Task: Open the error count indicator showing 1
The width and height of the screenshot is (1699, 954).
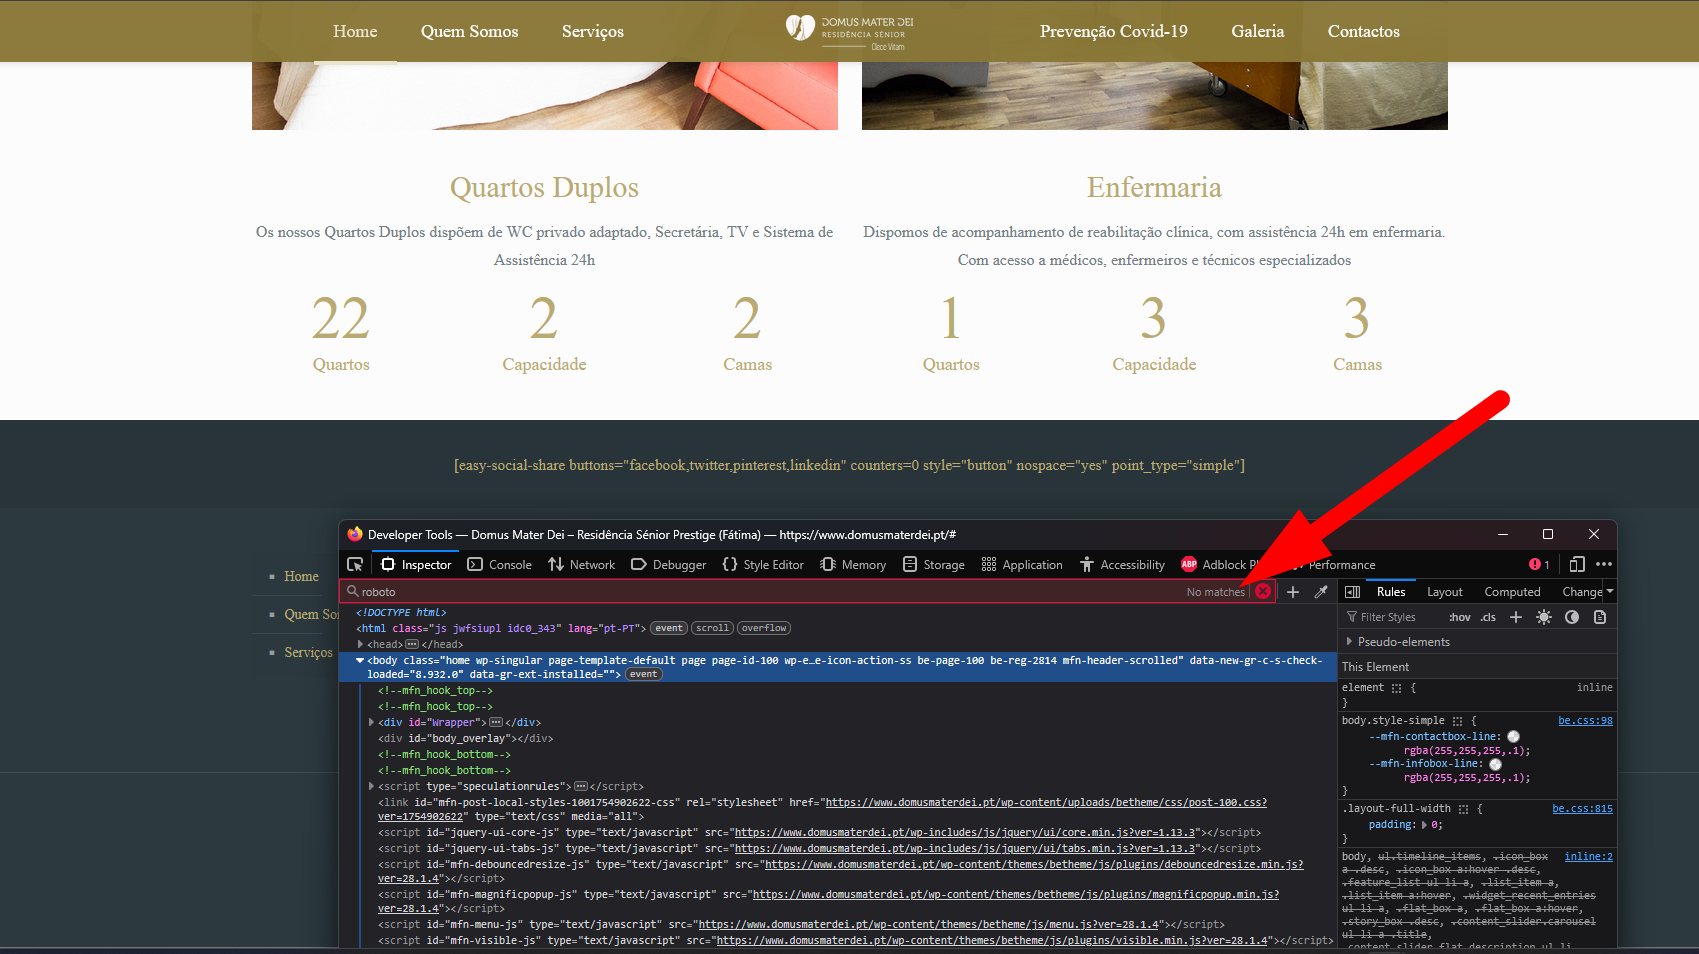Action: pyautogui.click(x=1539, y=565)
